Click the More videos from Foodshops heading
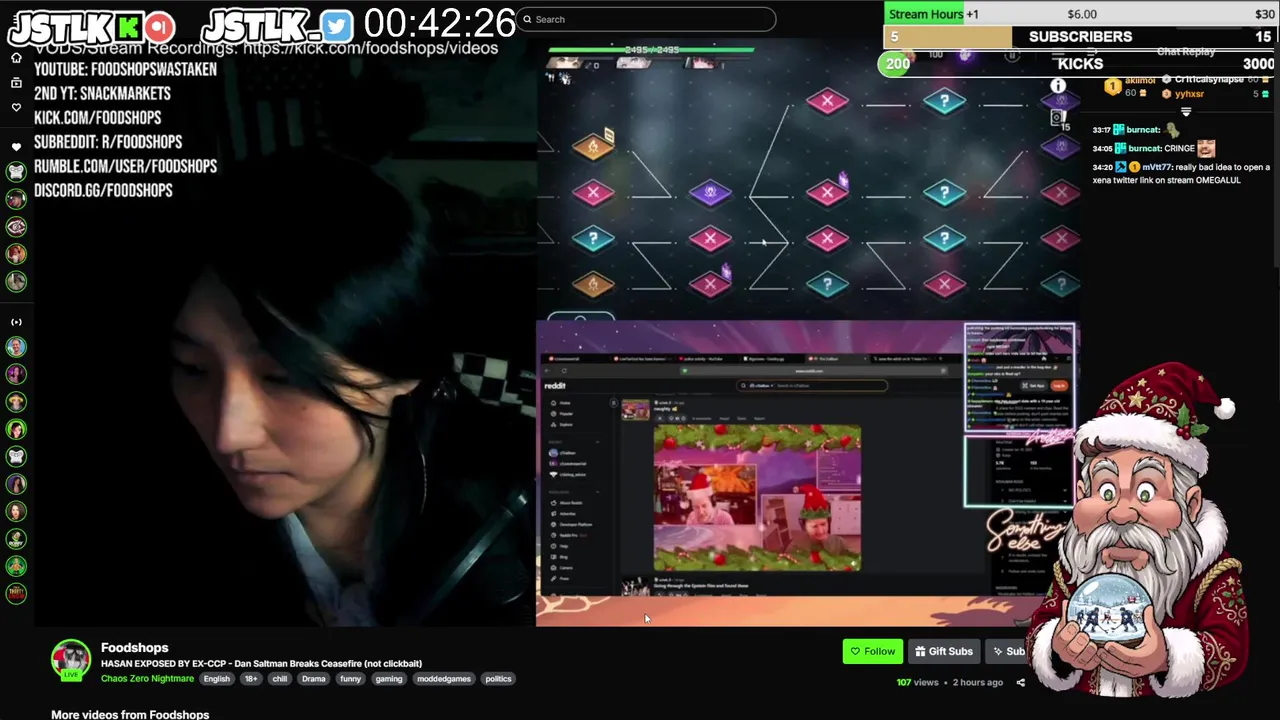The width and height of the screenshot is (1280, 720). pos(130,714)
